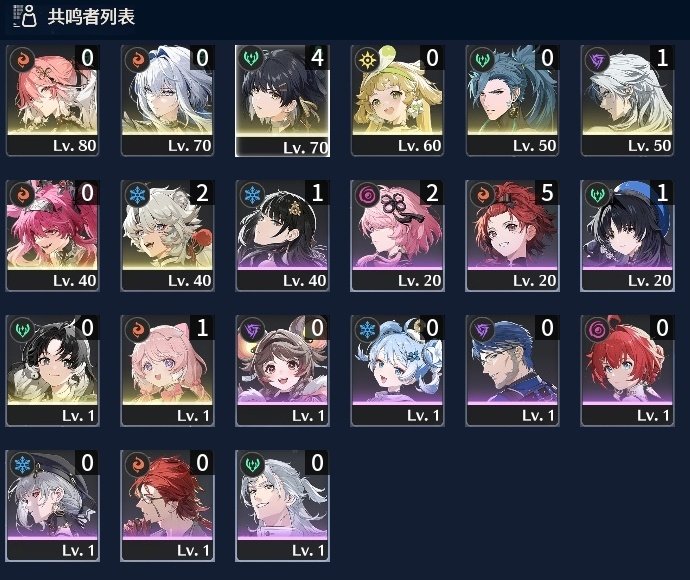
Task: Click fusion element icon on Lv. 80 card
Action: 22,59
